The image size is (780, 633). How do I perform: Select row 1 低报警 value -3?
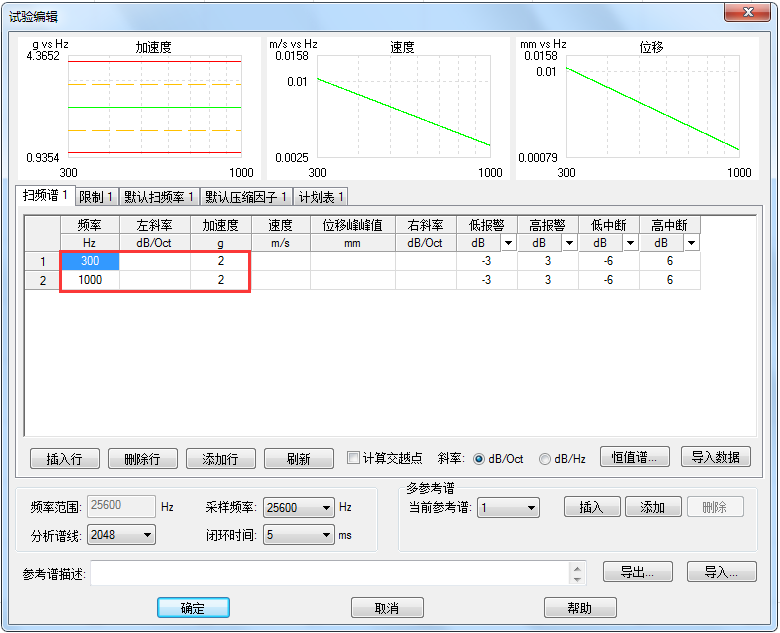(487, 261)
